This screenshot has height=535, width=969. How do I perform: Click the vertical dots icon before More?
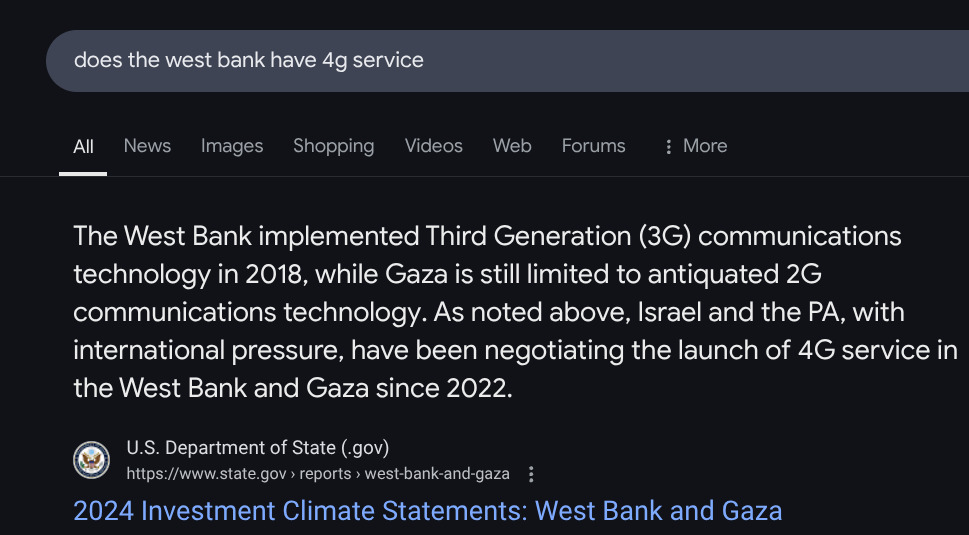669,147
